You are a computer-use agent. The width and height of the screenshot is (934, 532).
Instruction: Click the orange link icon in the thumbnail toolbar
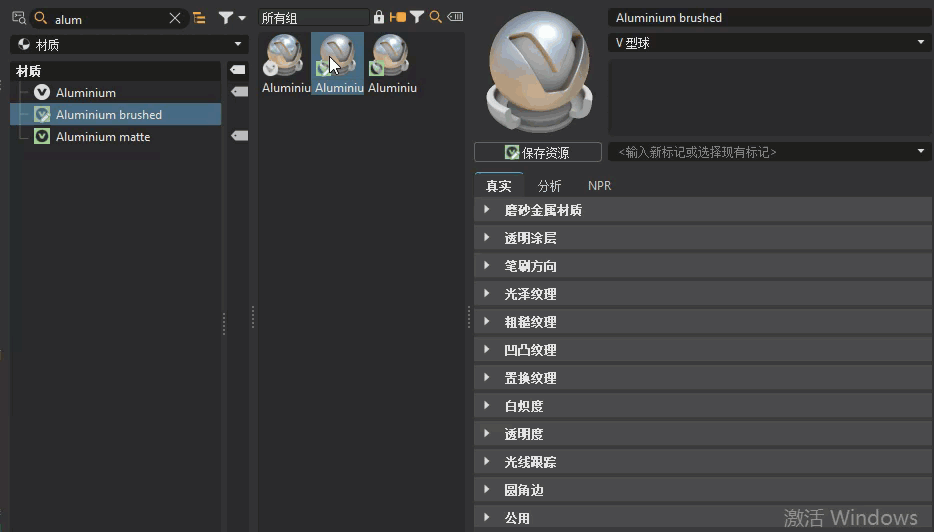(x=397, y=17)
